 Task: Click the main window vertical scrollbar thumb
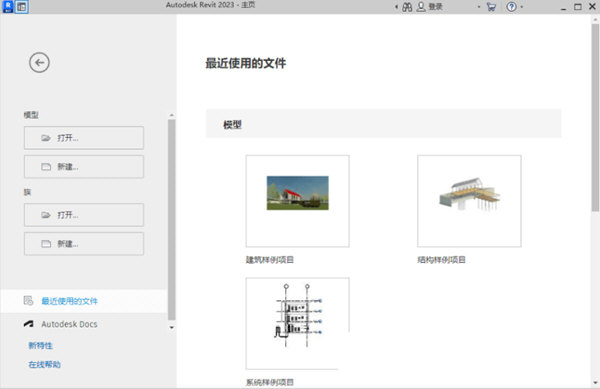(595, 117)
